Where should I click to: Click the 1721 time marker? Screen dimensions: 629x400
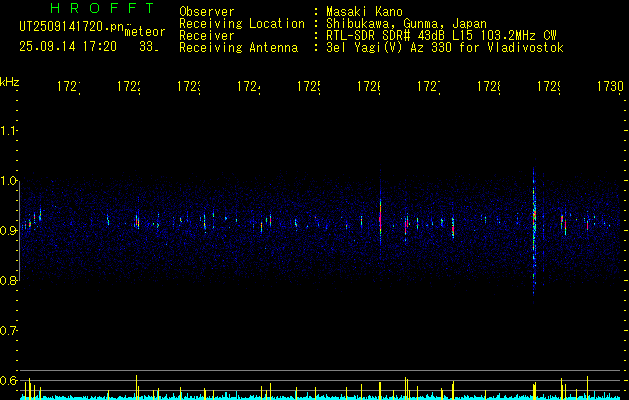point(69,86)
